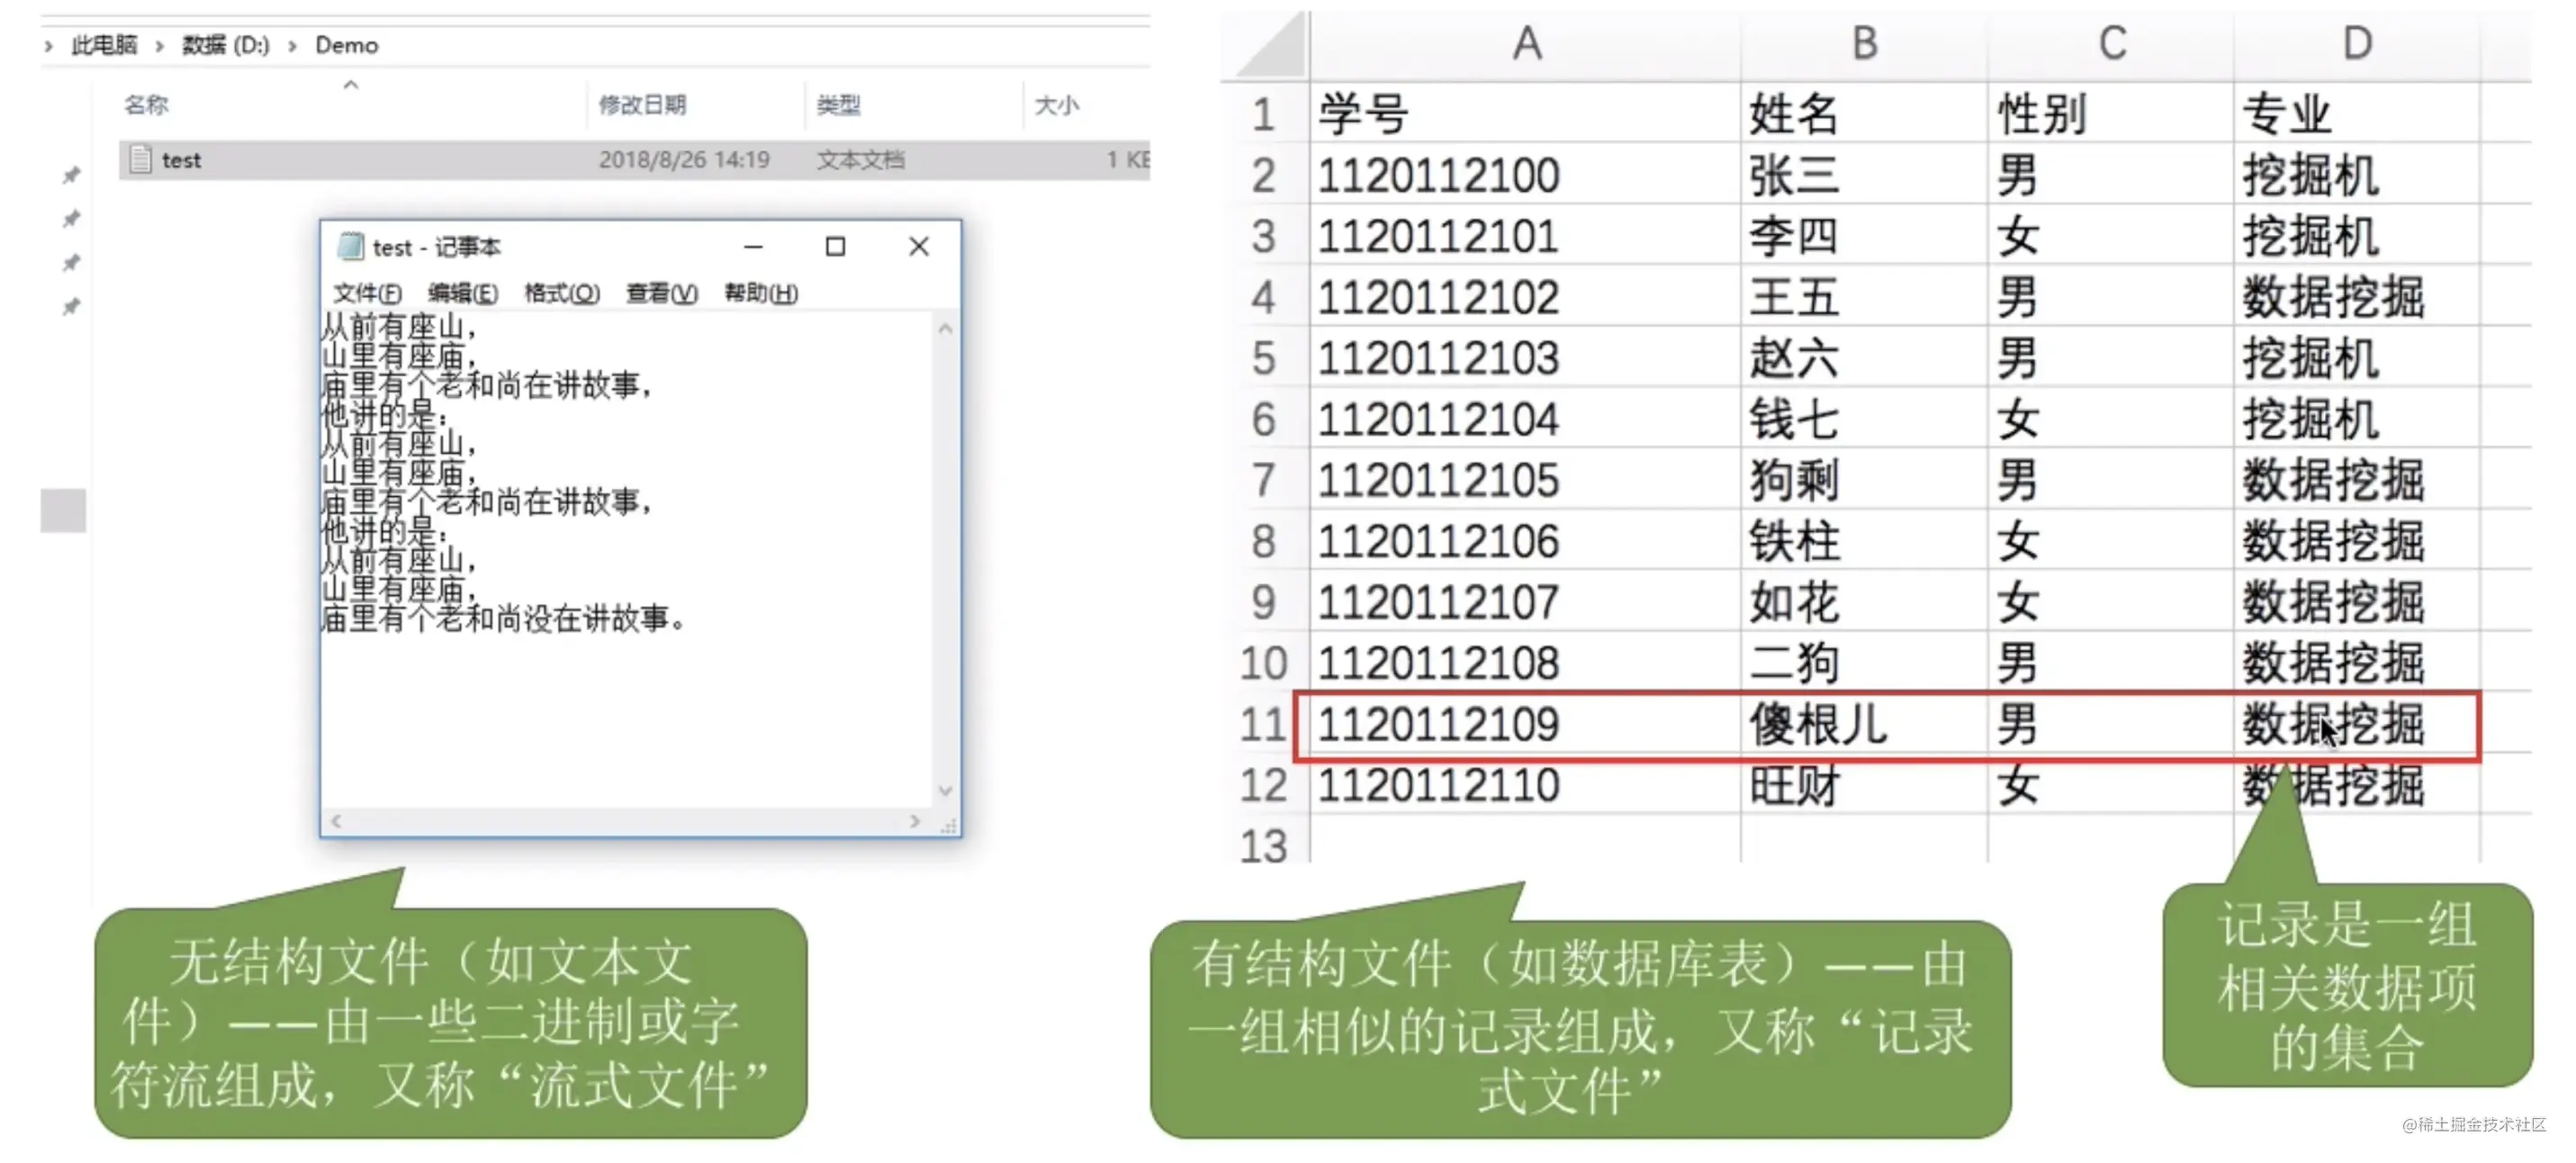The width and height of the screenshot is (2576, 1163).
Task: Select the test file icon in Explorer
Action: coord(141,159)
